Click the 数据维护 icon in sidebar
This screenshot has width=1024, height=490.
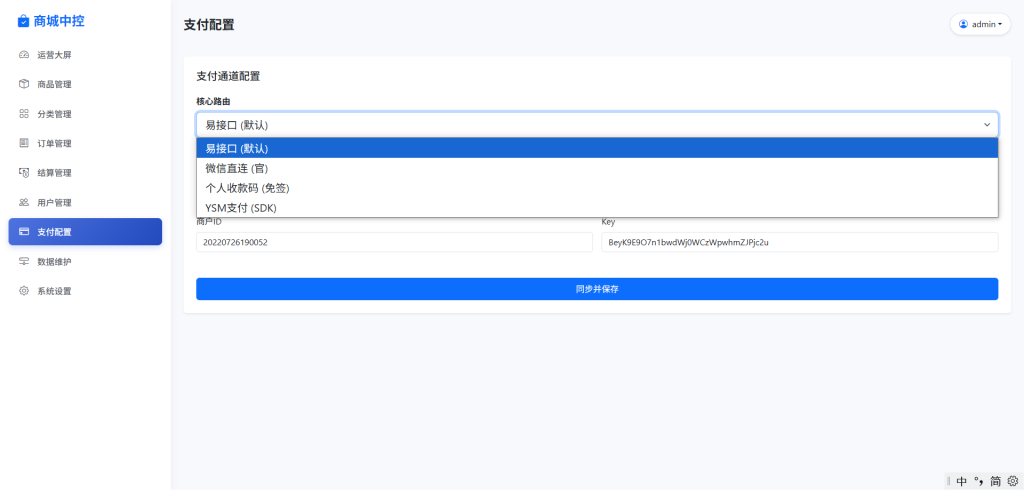click(24, 261)
